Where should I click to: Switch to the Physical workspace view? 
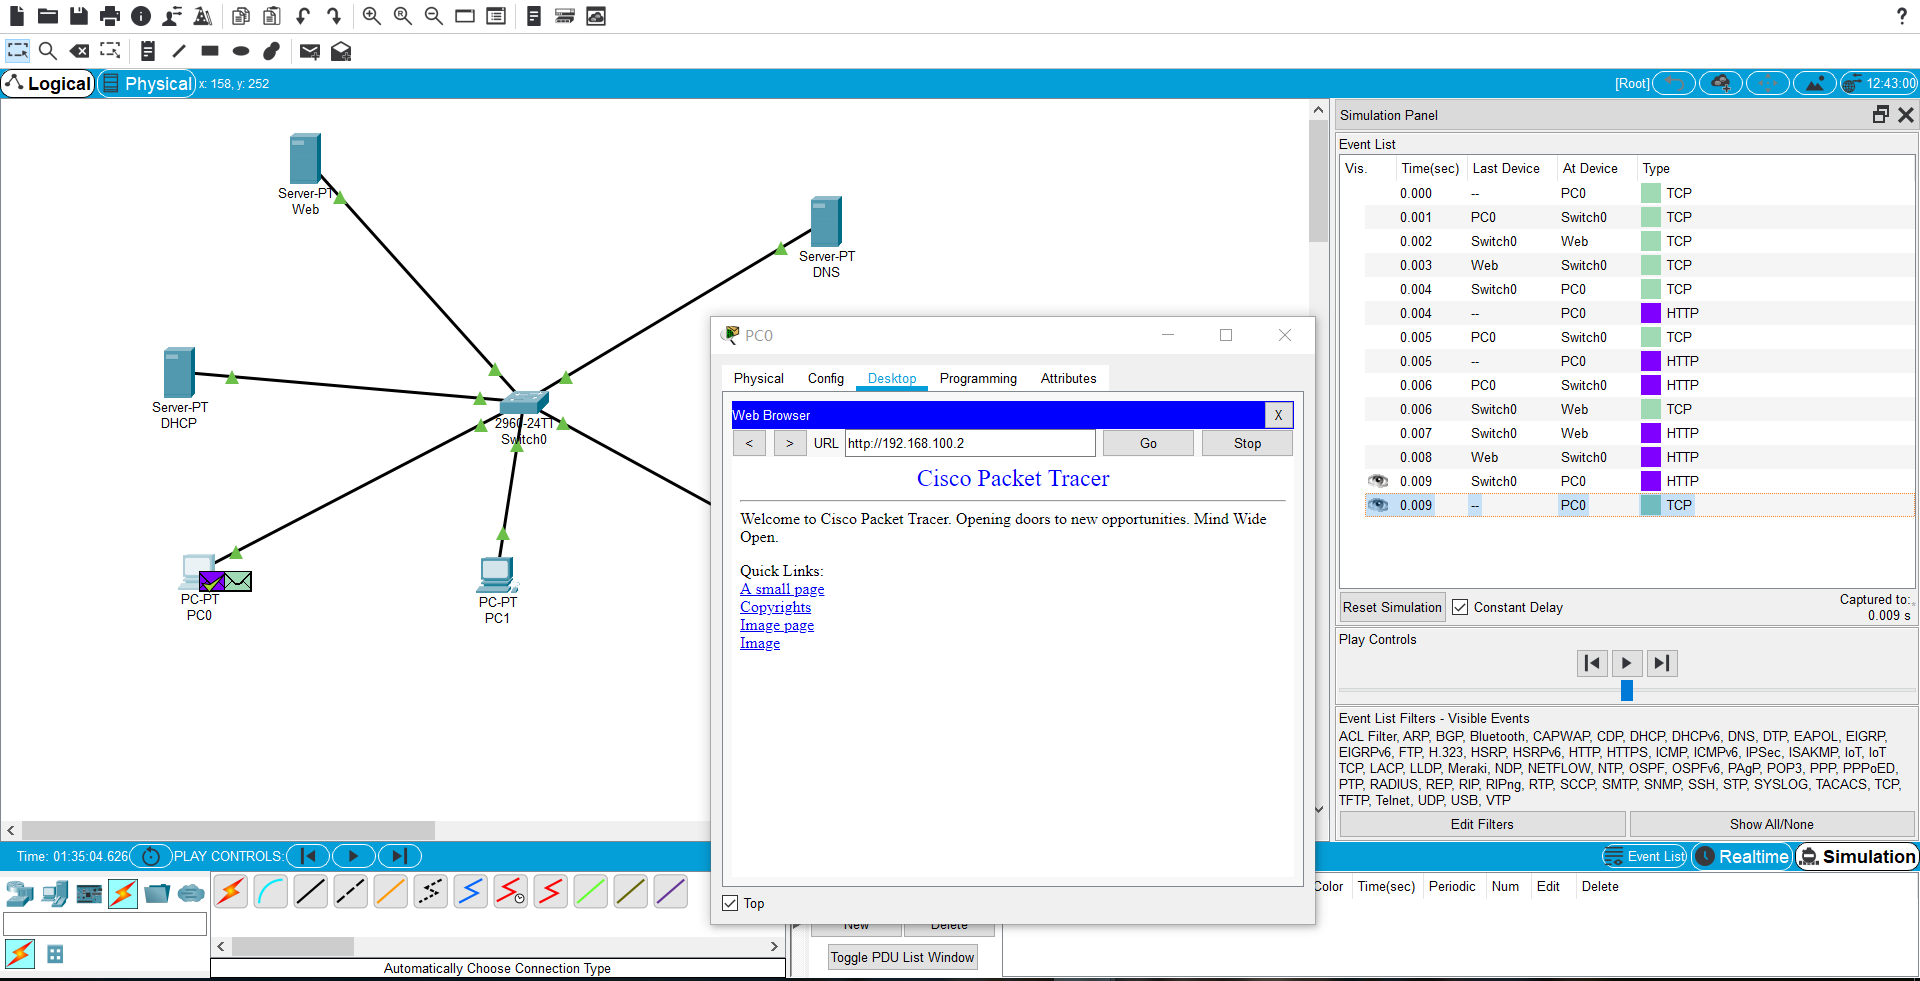click(147, 83)
